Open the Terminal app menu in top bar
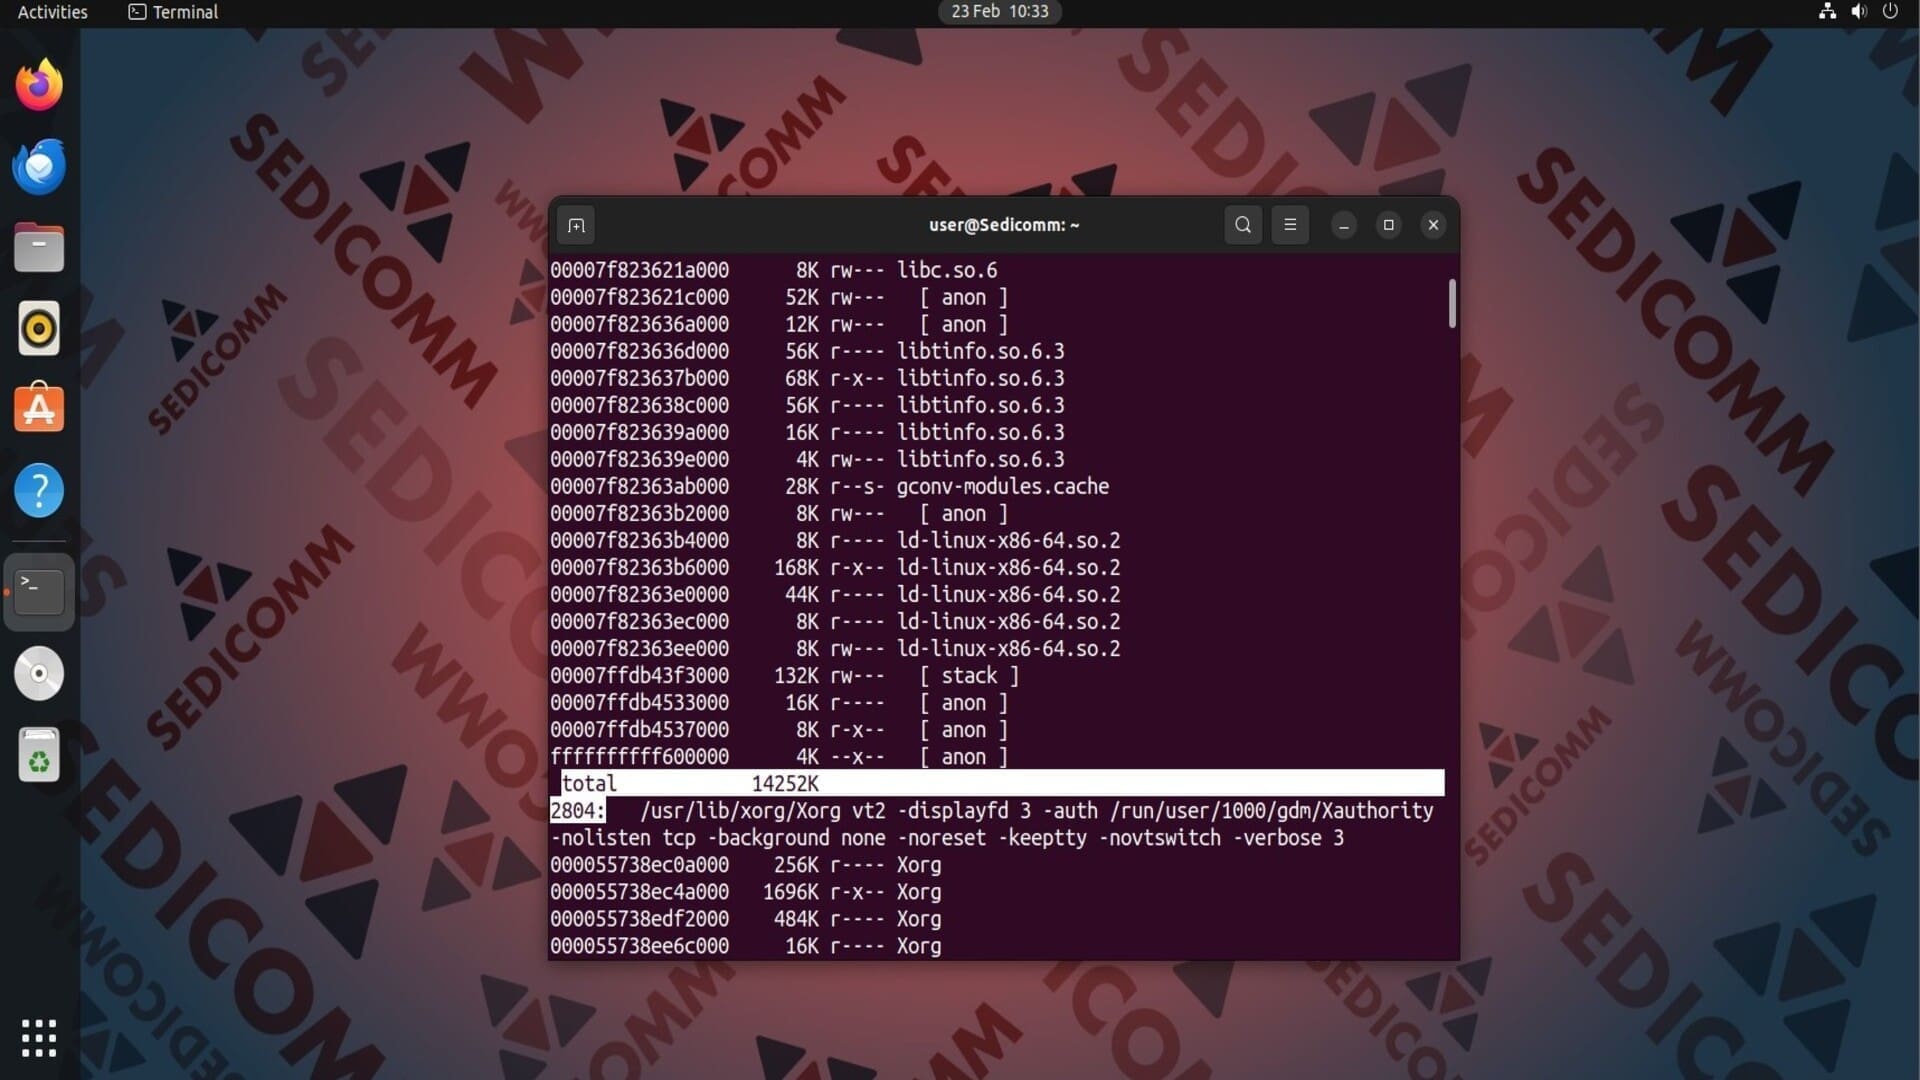The height and width of the screenshot is (1080, 1920). click(174, 12)
